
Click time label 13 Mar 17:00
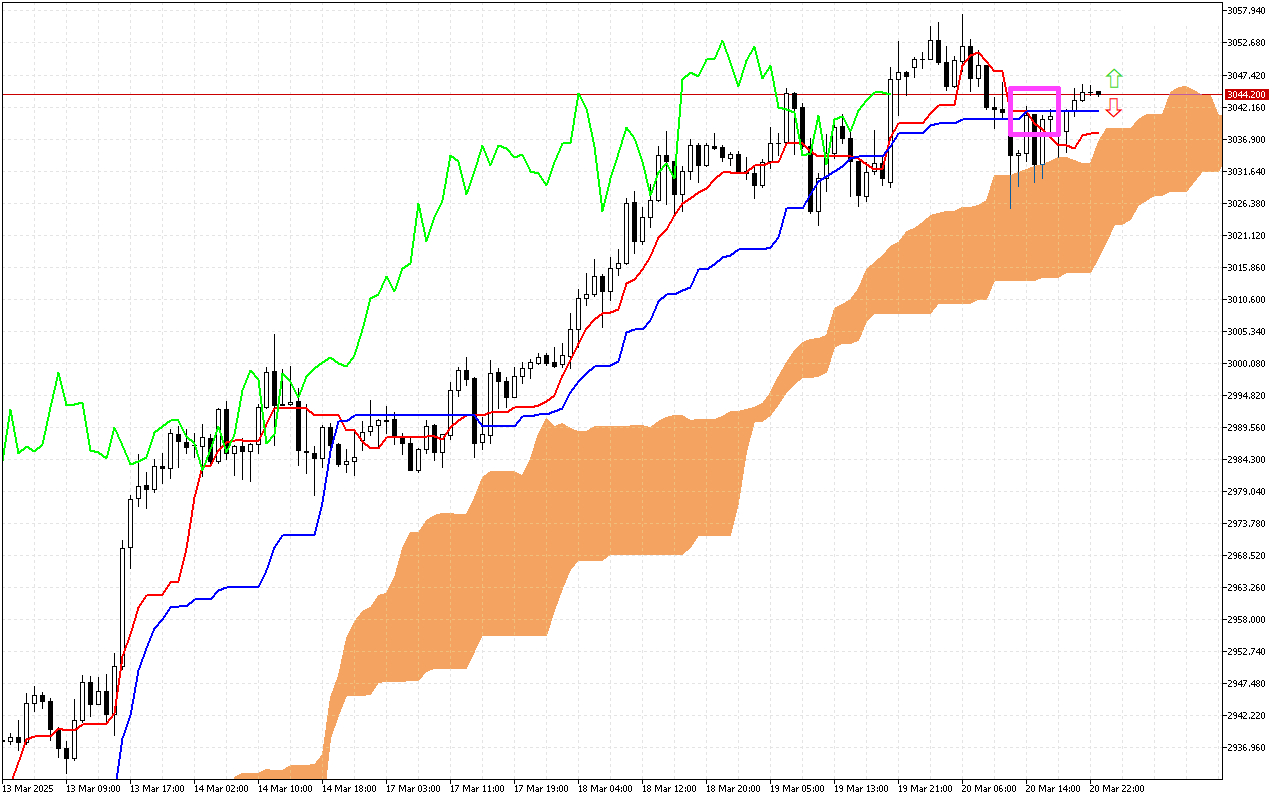coord(156,789)
